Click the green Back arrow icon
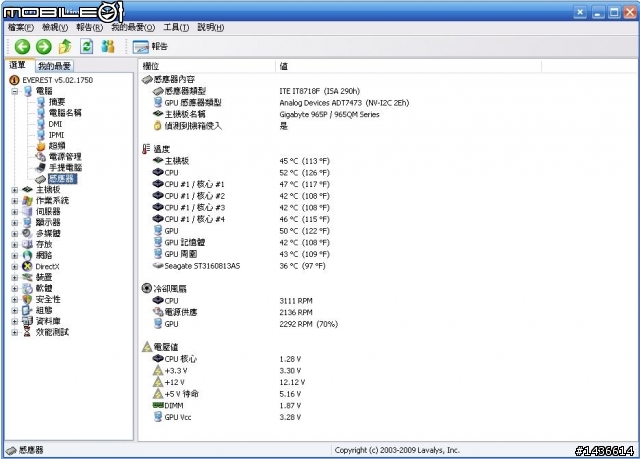 pyautogui.click(x=22, y=47)
